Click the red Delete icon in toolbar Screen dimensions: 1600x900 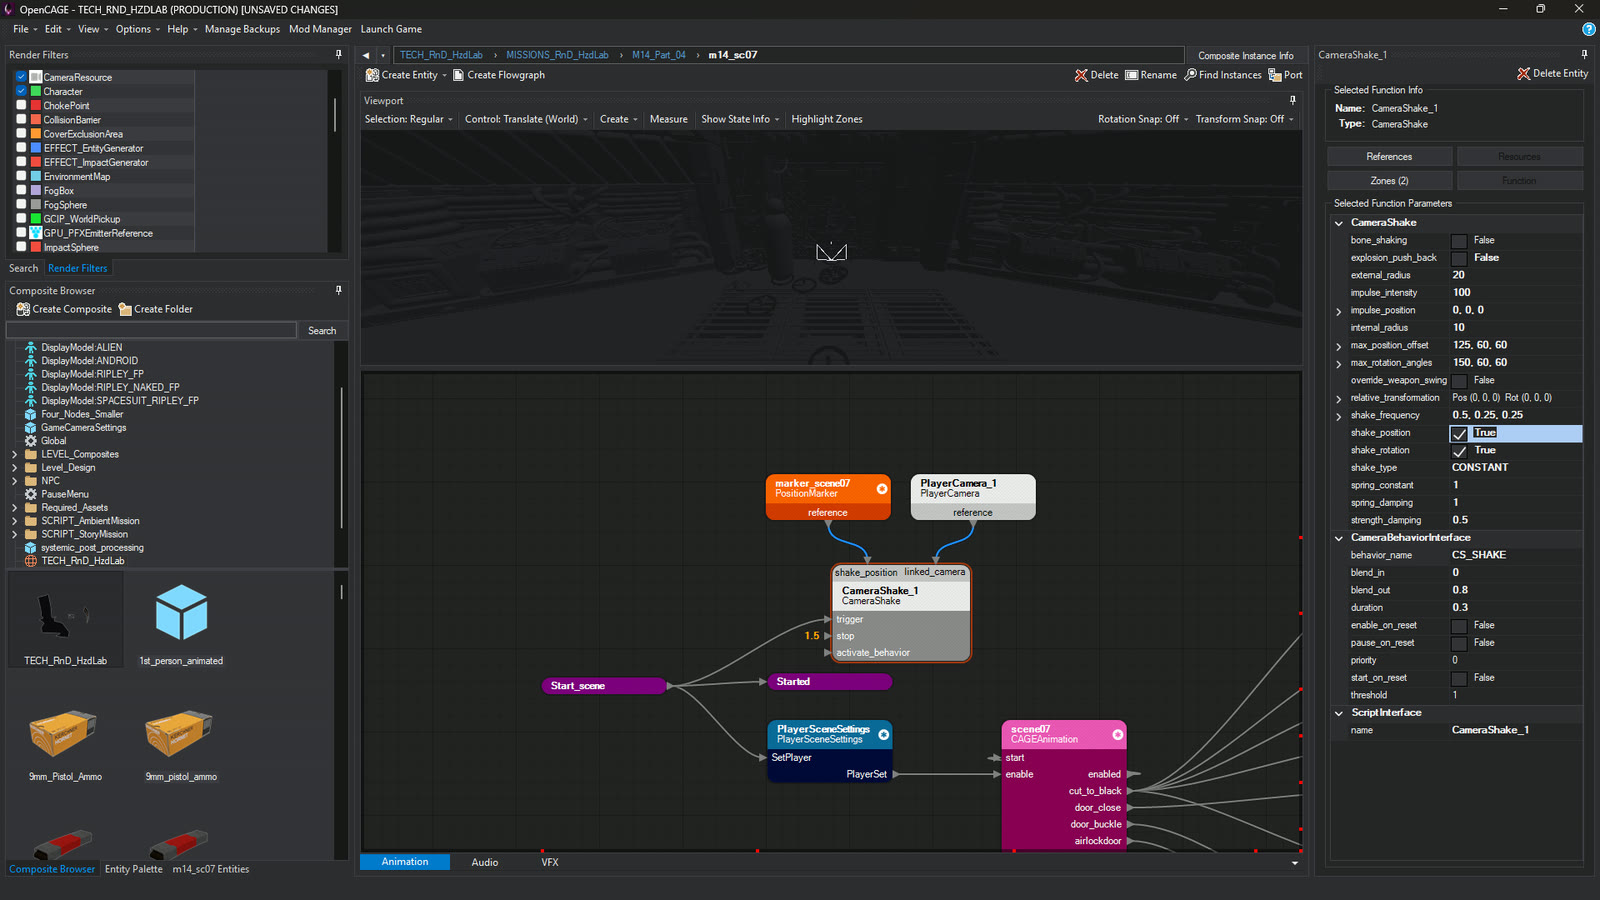tap(1081, 75)
